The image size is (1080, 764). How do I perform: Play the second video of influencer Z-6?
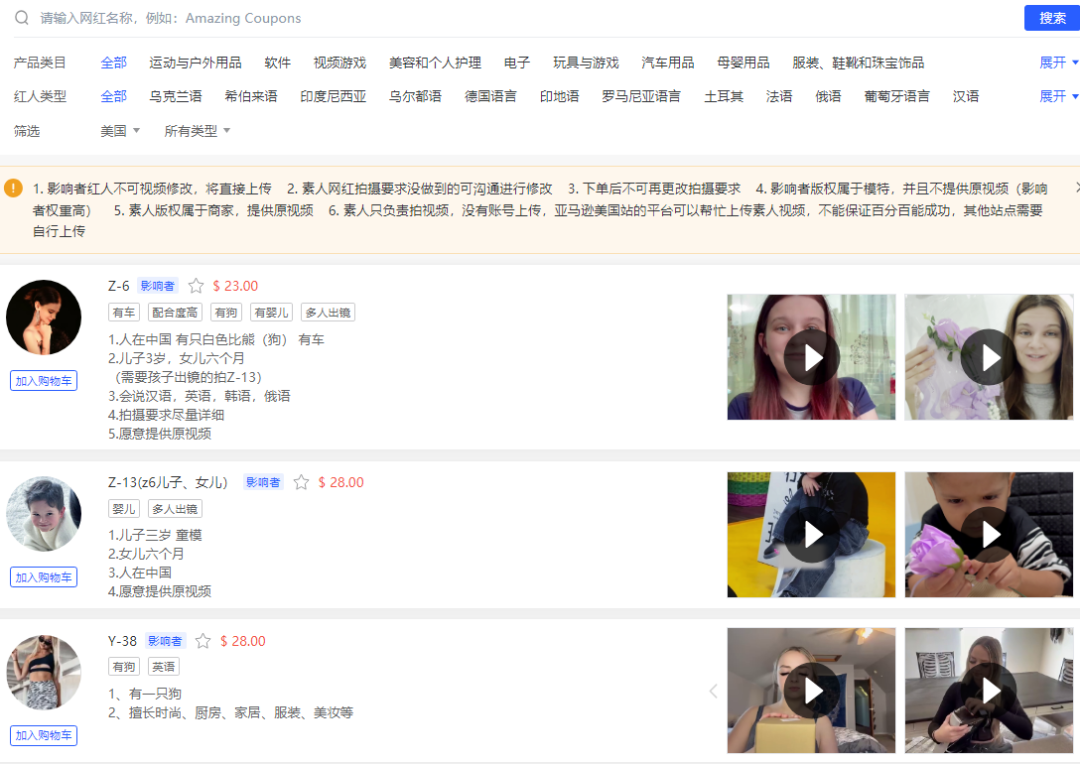(x=988, y=357)
